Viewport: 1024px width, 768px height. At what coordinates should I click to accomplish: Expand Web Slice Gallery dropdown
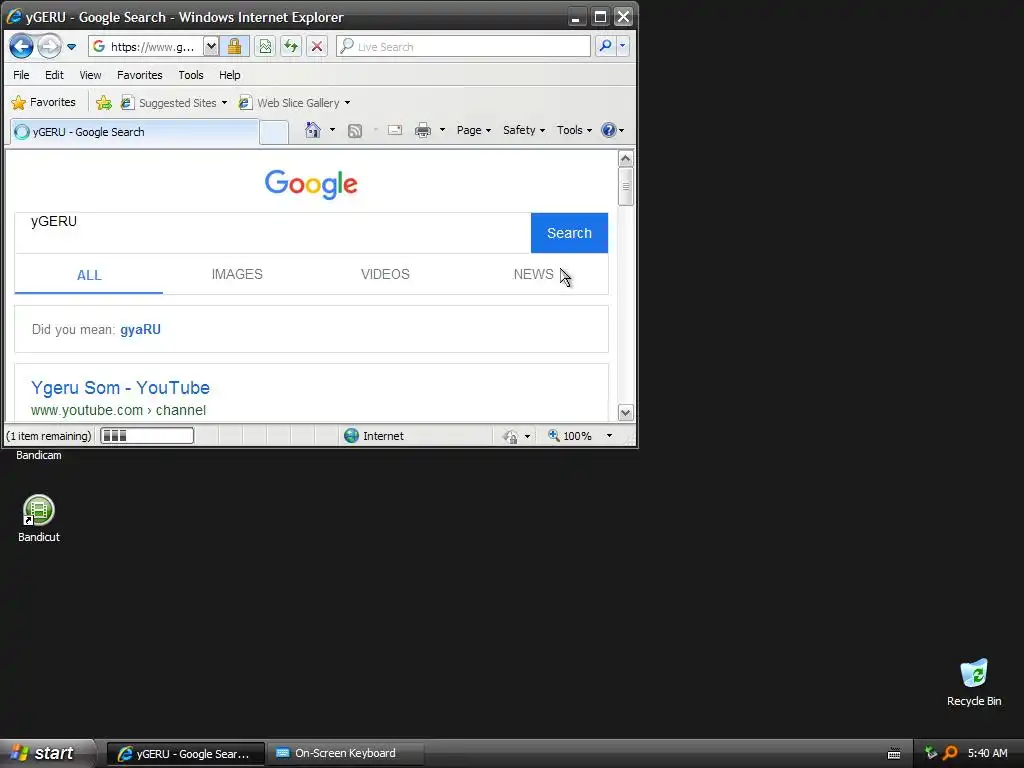(347, 103)
